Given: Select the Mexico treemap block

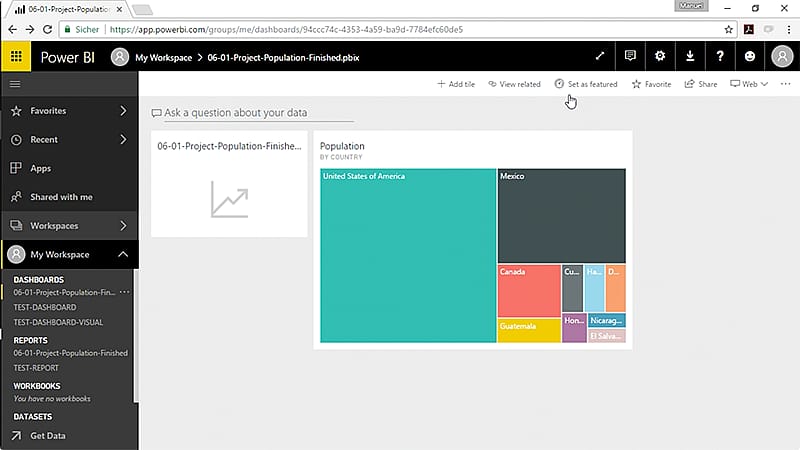Looking at the screenshot, I should click(562, 216).
